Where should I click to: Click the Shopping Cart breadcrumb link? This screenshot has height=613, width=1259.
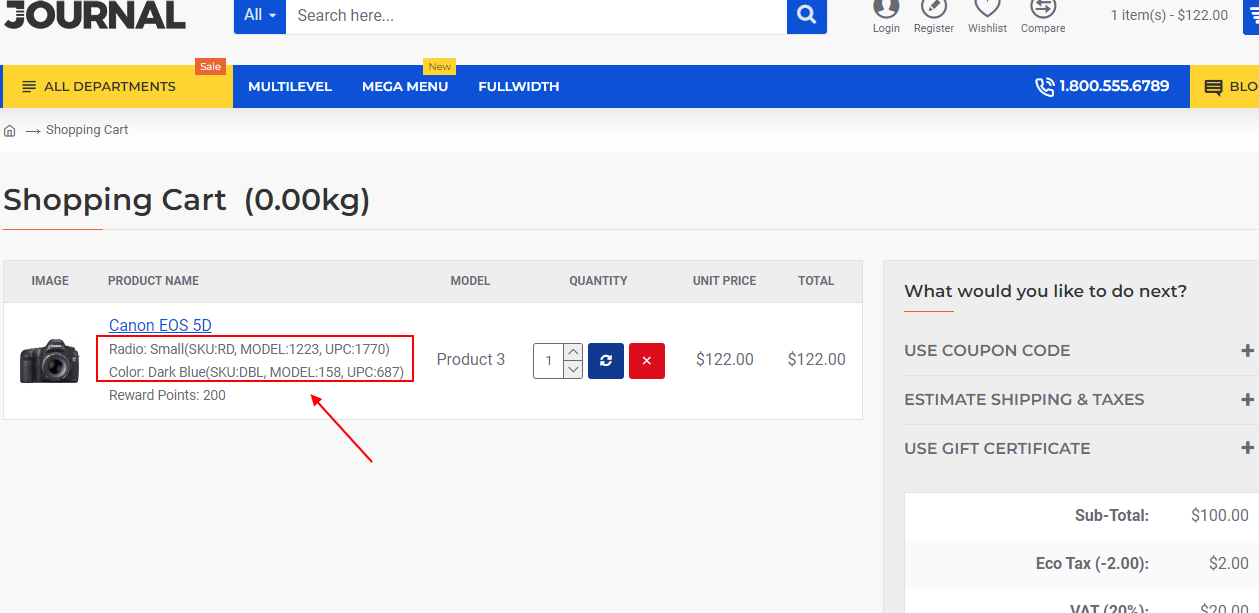[x=87, y=130]
